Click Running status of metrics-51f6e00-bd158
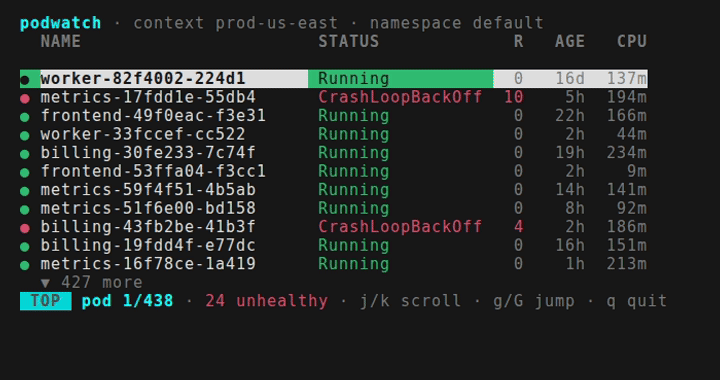 [x=354, y=208]
